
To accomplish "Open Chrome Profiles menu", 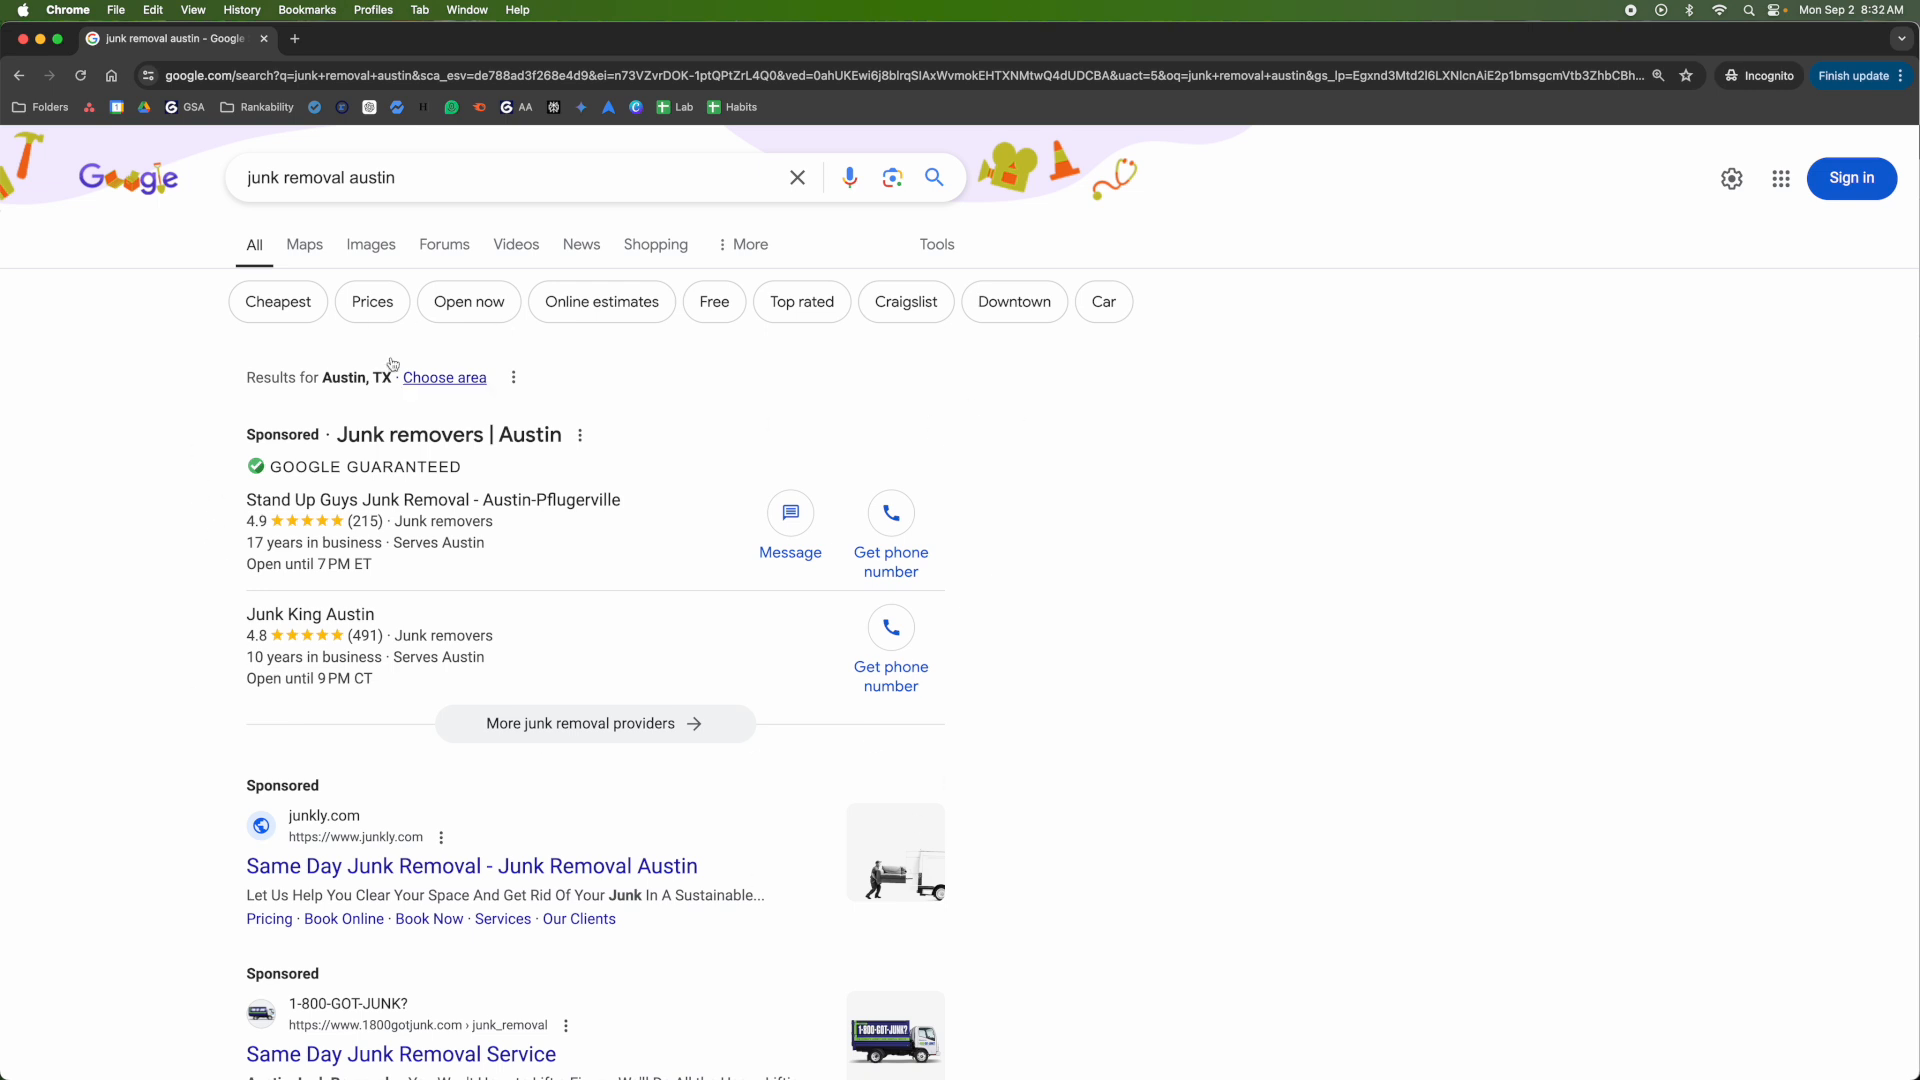I will pyautogui.click(x=373, y=10).
